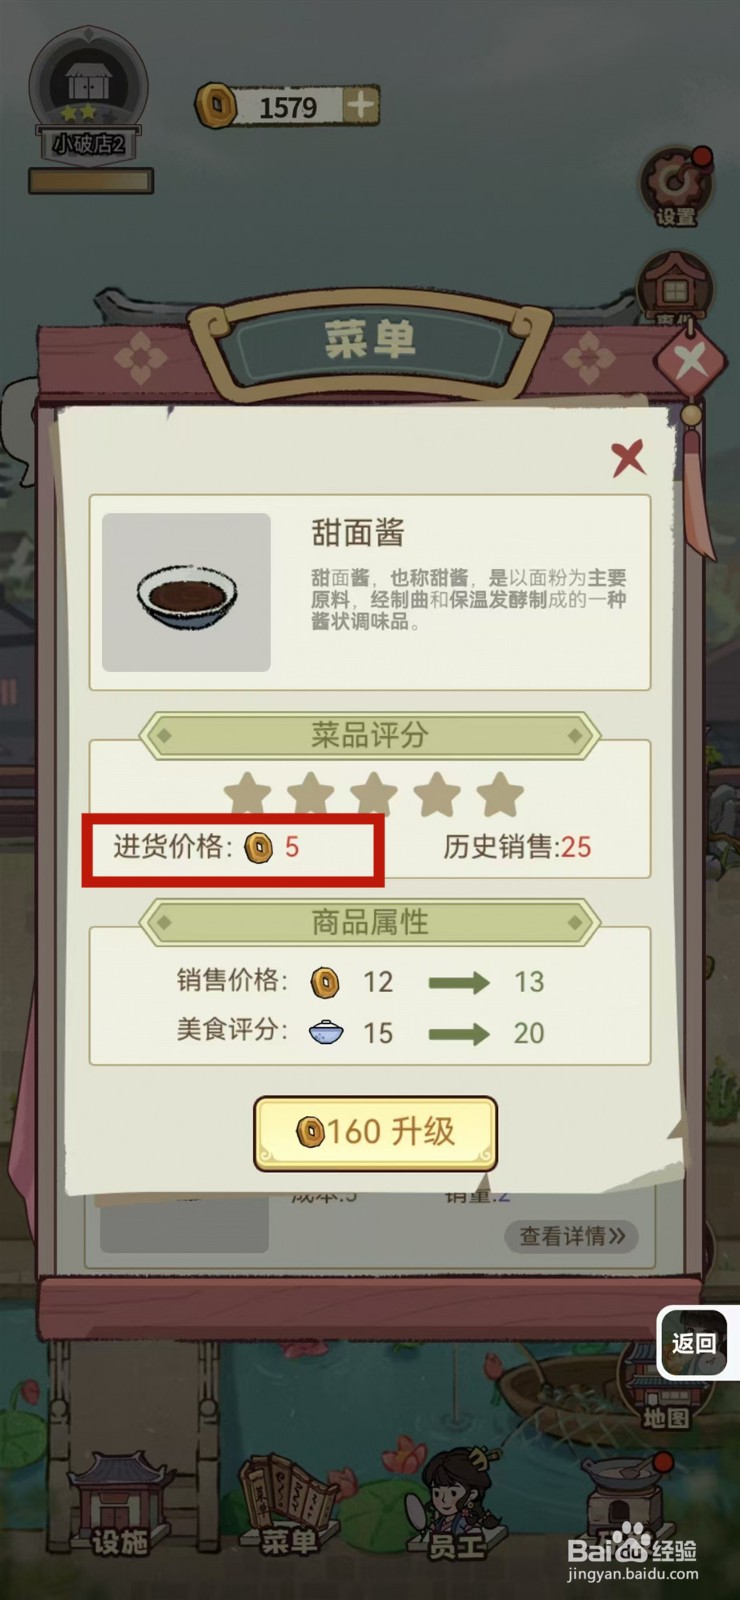This screenshot has width=740, height=1600.
Task: Tap the 菜单 title banner
Action: (x=370, y=339)
